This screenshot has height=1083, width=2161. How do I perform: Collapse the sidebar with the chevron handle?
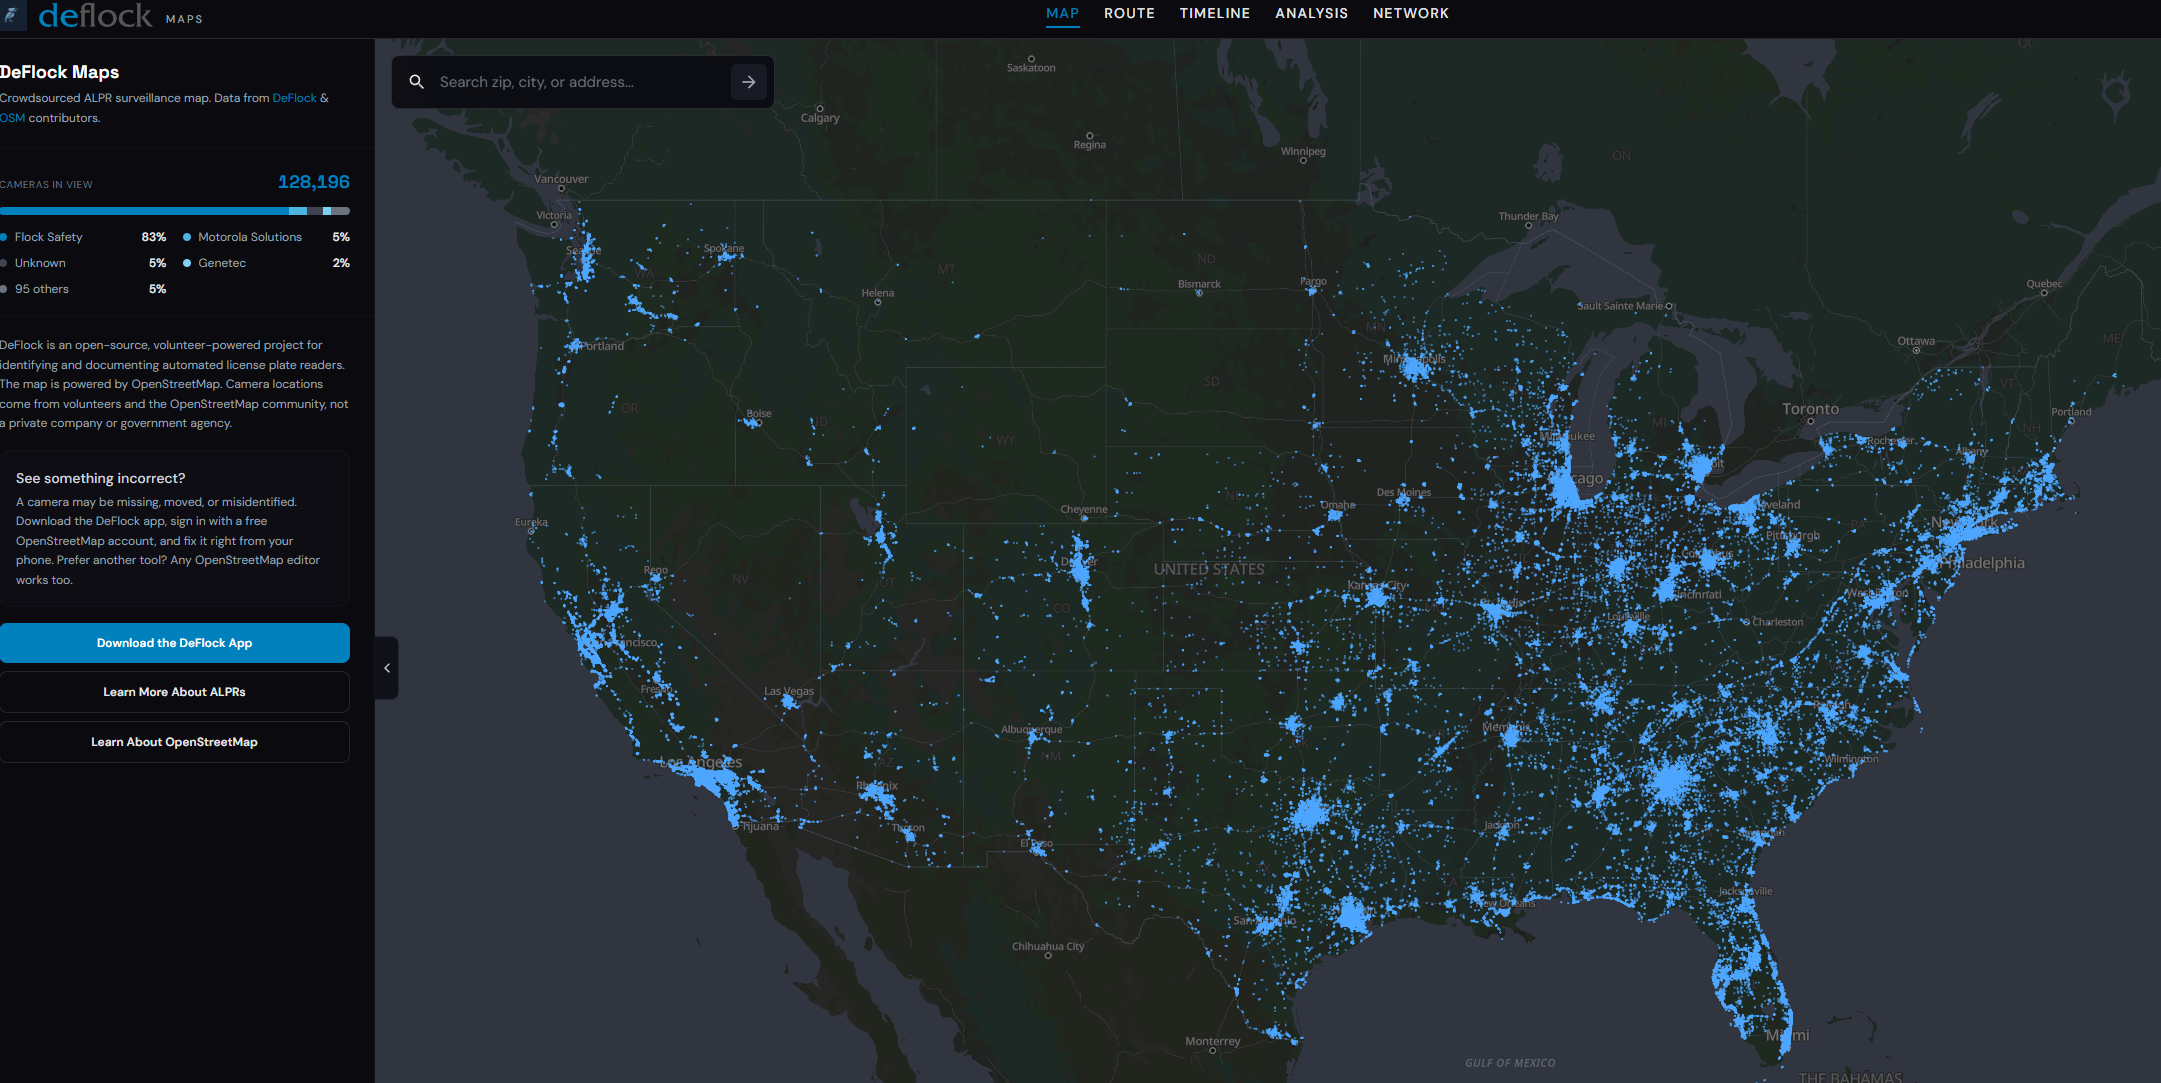coord(387,668)
